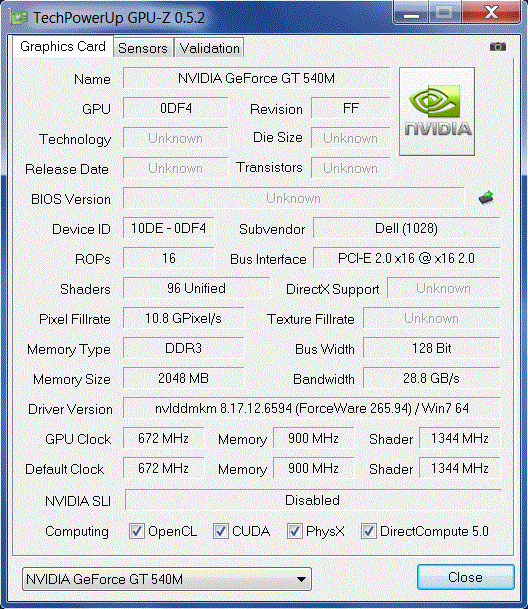Click the Subvendor field Dell (1028)
The image size is (528, 609).
406,228
